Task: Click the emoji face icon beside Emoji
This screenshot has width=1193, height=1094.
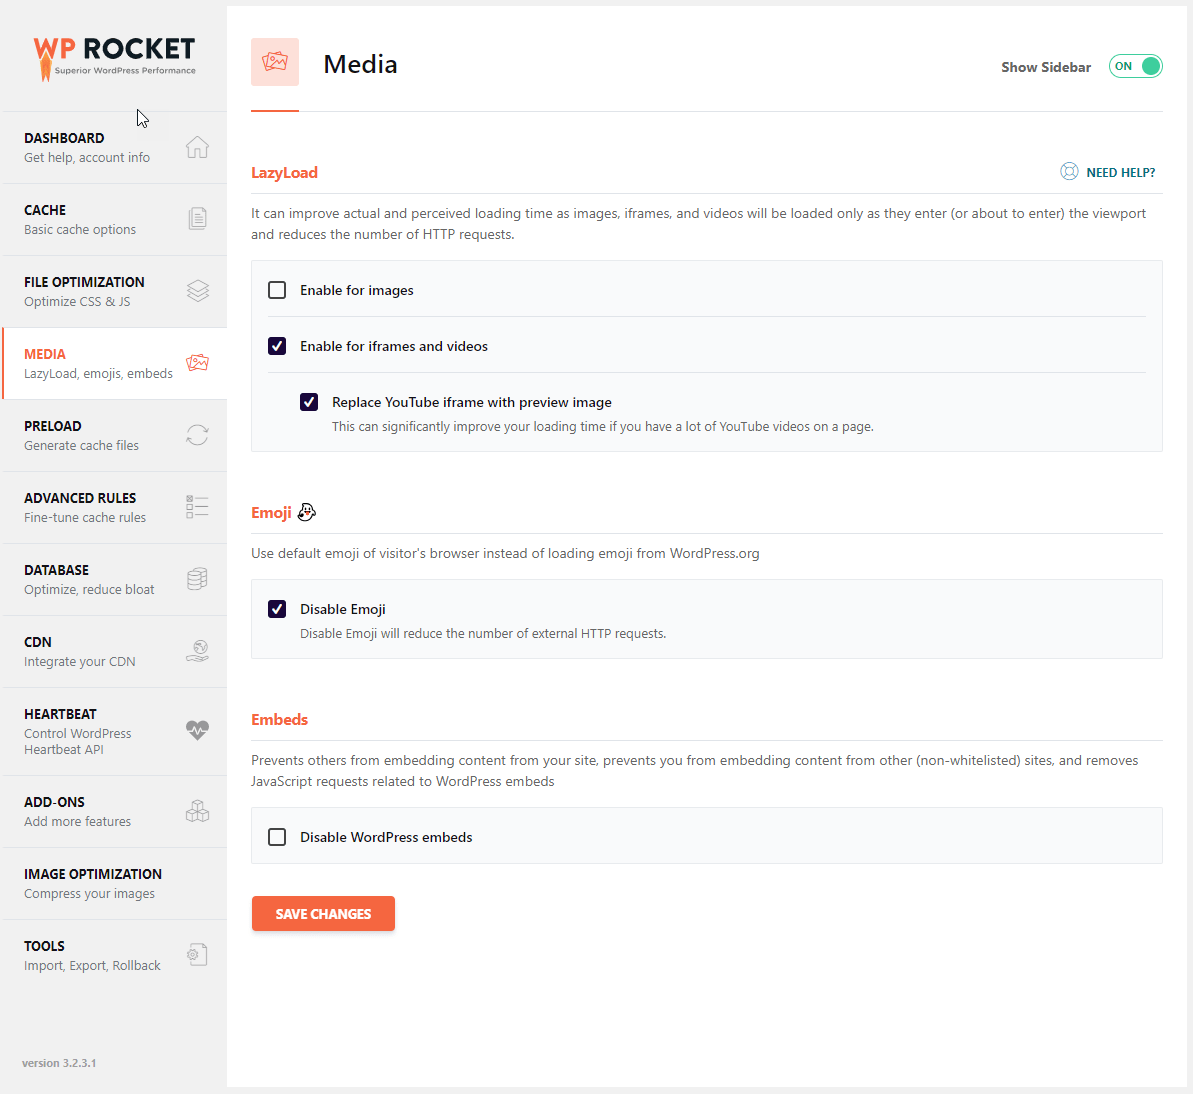Action: point(307,512)
